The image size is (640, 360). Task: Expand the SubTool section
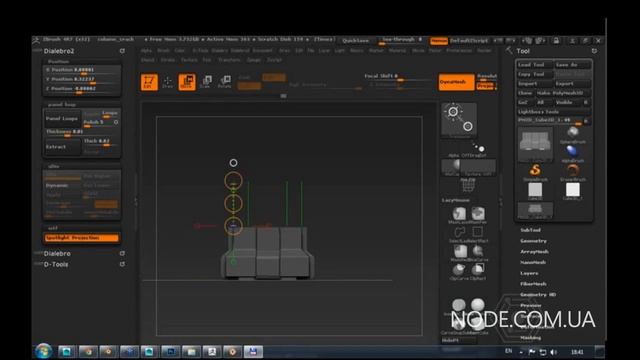click(530, 230)
